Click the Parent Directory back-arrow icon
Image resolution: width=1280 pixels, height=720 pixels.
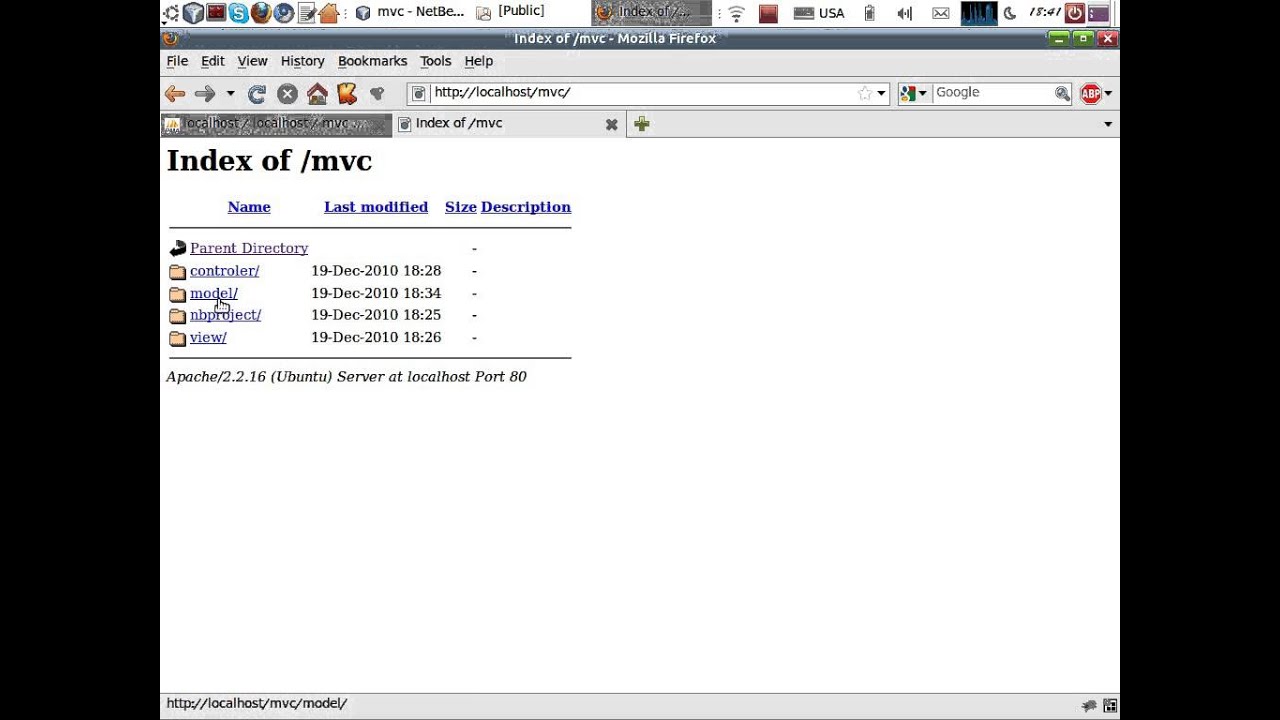point(178,248)
